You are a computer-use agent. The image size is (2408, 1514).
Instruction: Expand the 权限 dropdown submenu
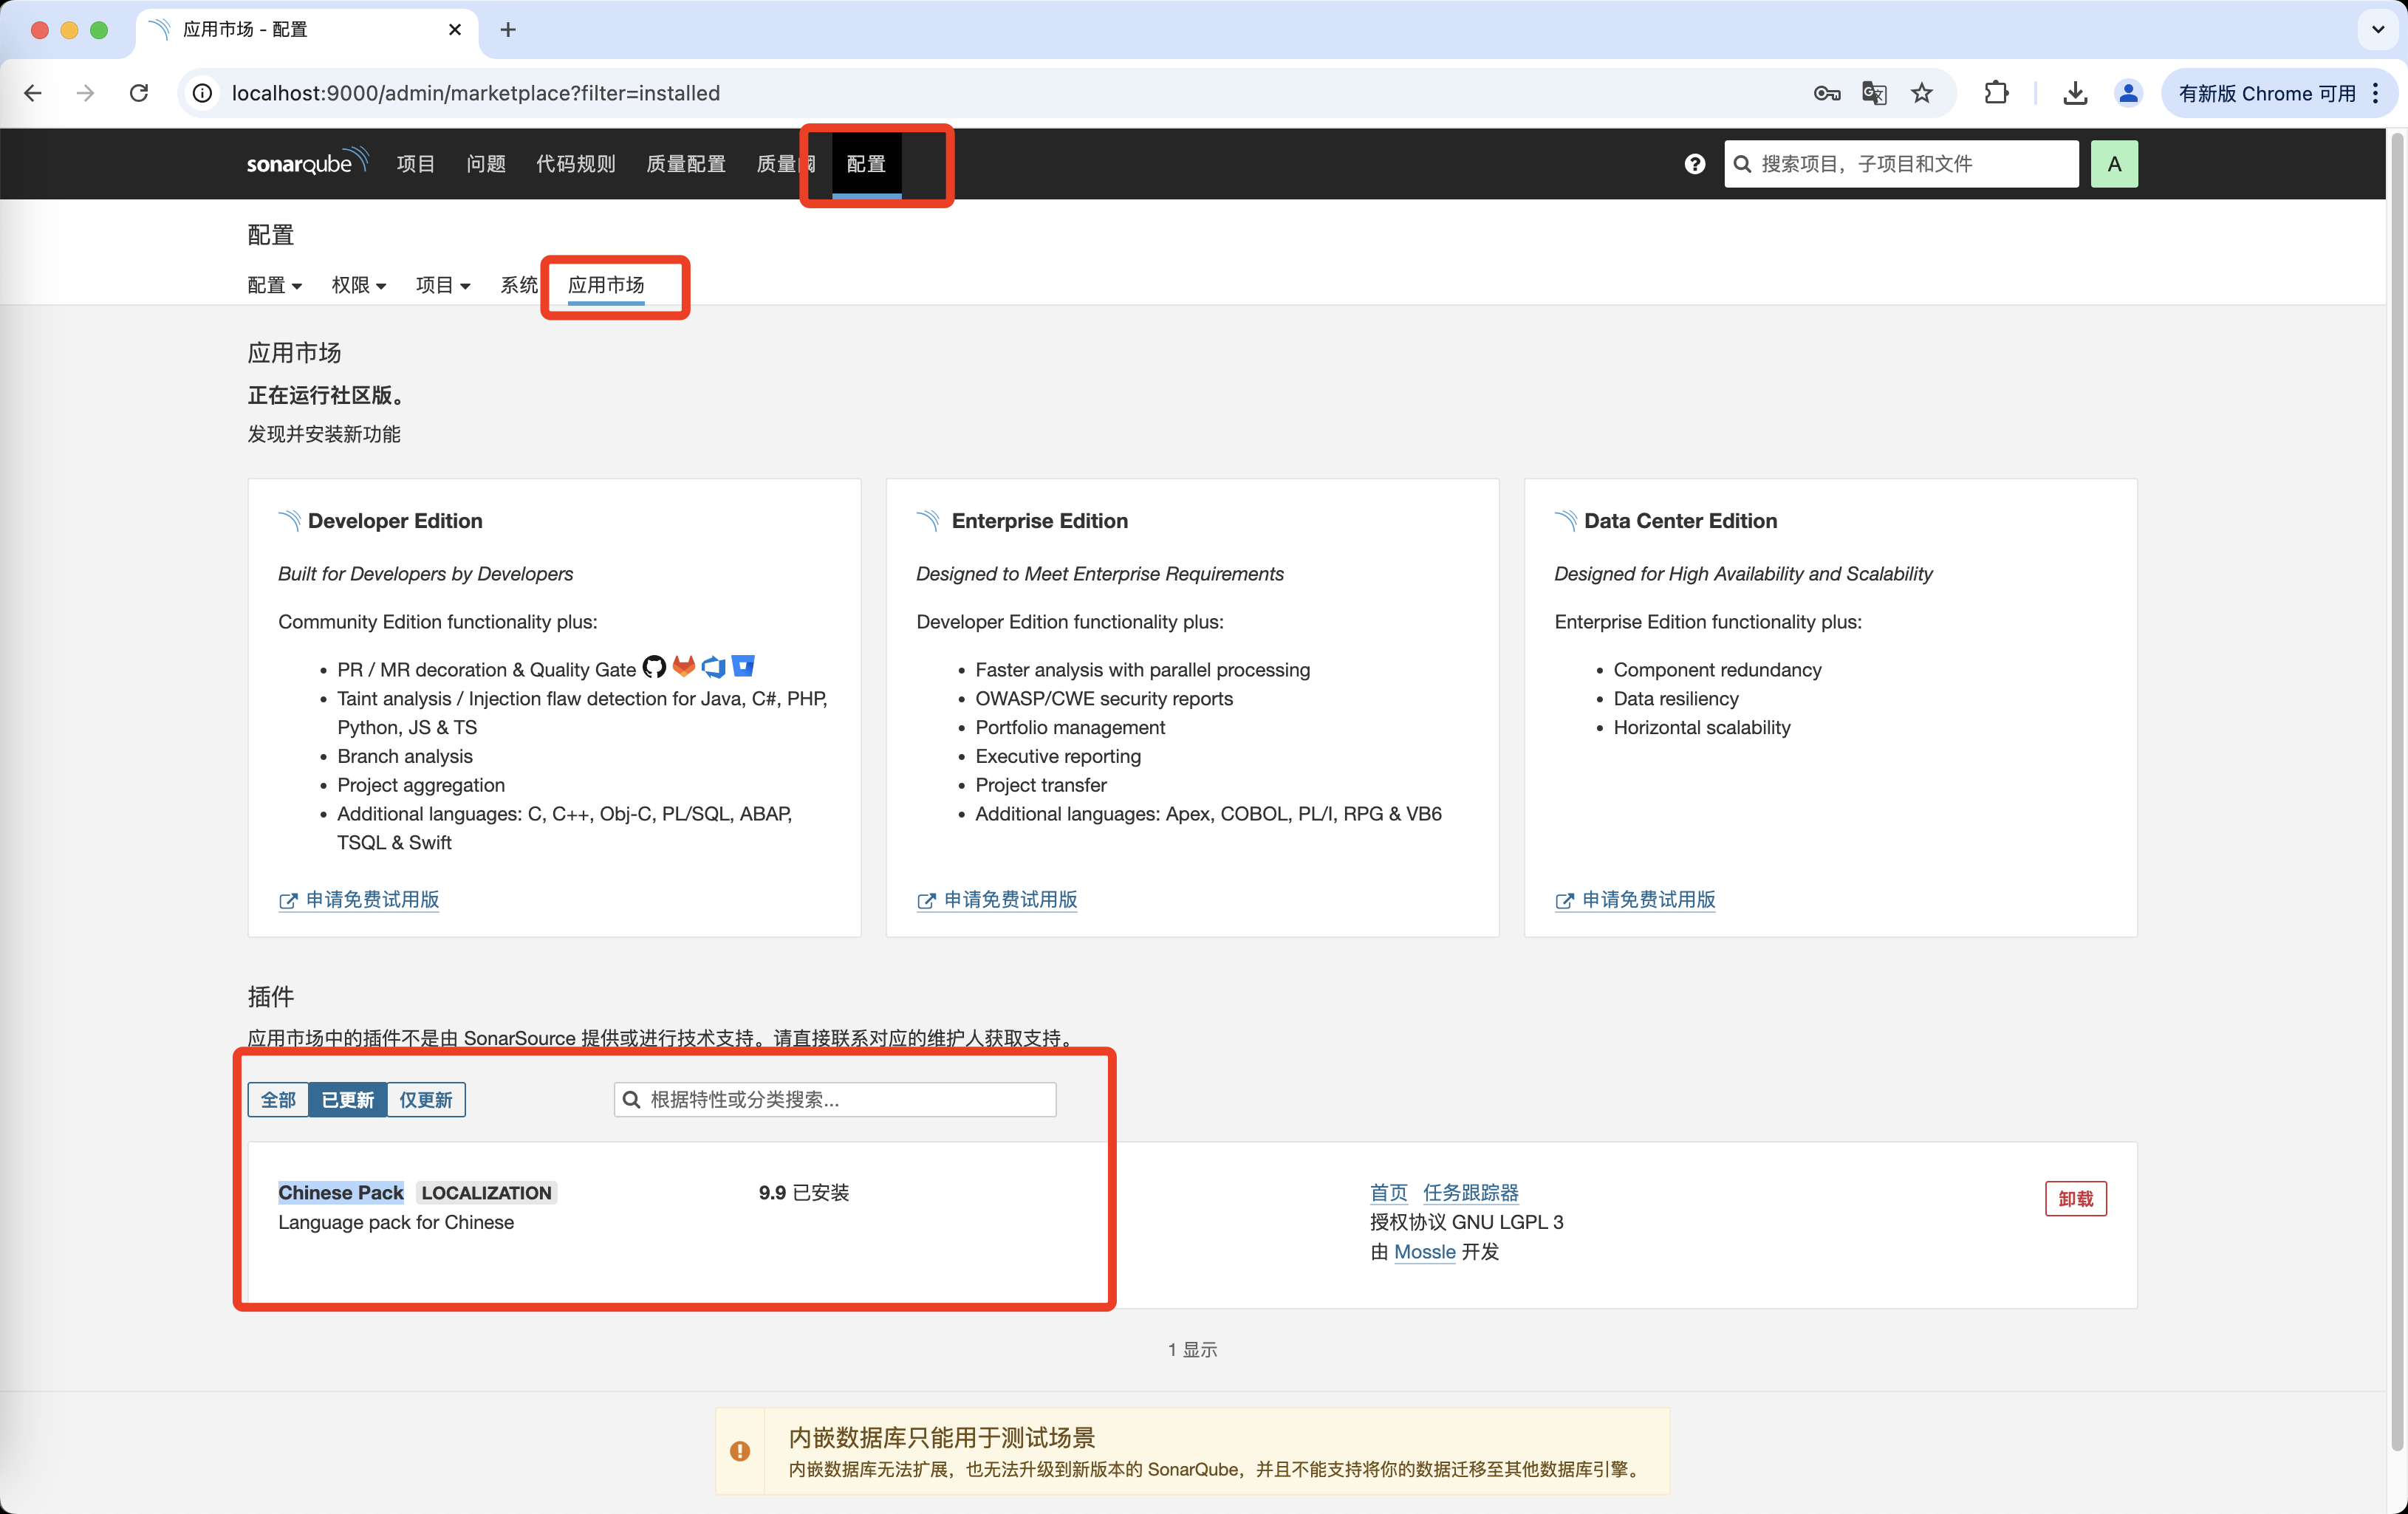(358, 285)
